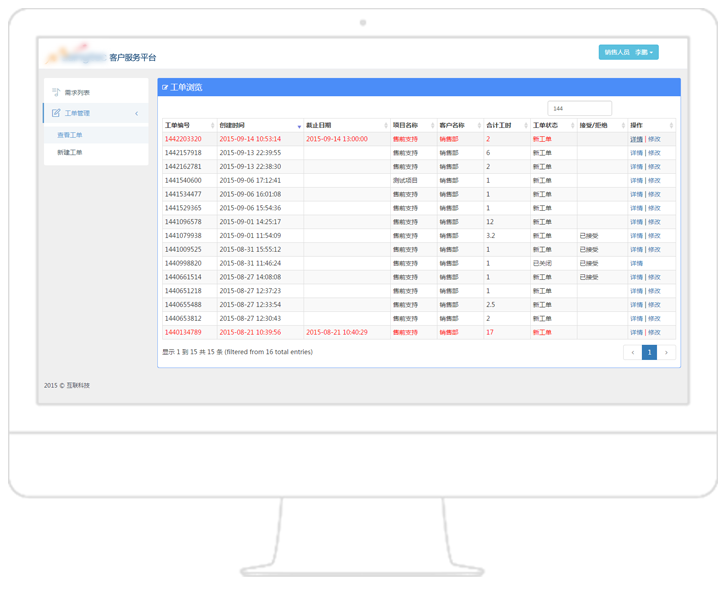Click the 创建时间 column sort arrow
Screen dimensions: 727x598
(x=299, y=126)
